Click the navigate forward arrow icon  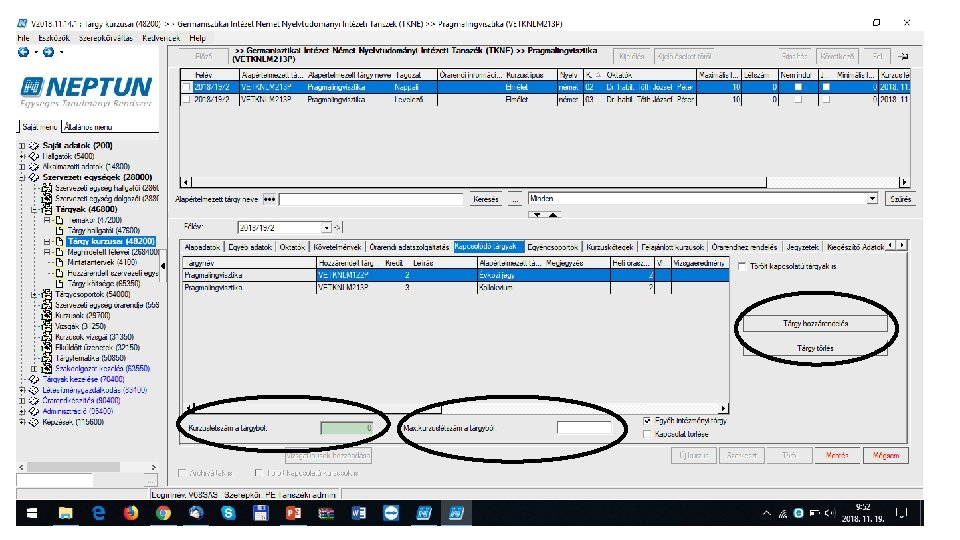tap(48, 52)
